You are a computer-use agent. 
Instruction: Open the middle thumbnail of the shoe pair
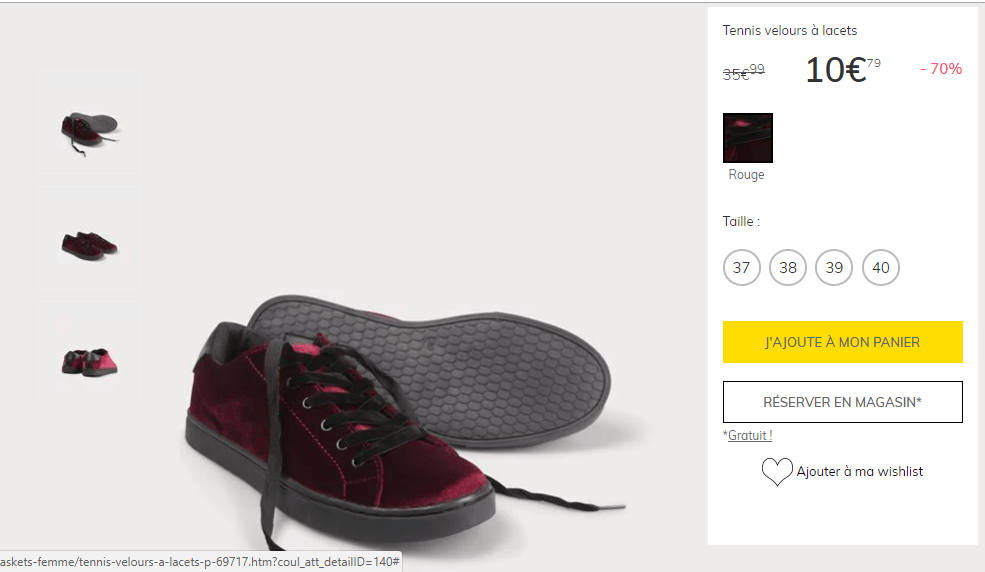(x=89, y=243)
